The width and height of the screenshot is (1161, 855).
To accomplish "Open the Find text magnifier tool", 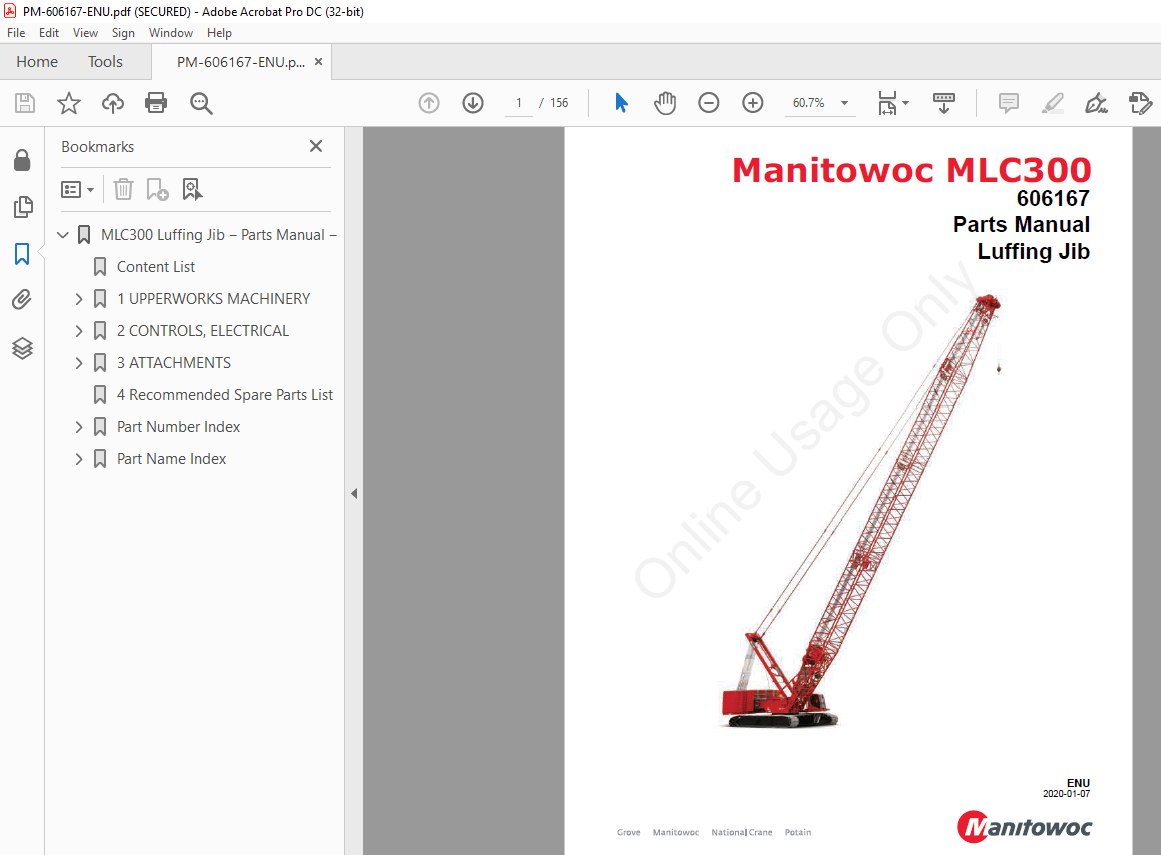I will click(x=201, y=103).
